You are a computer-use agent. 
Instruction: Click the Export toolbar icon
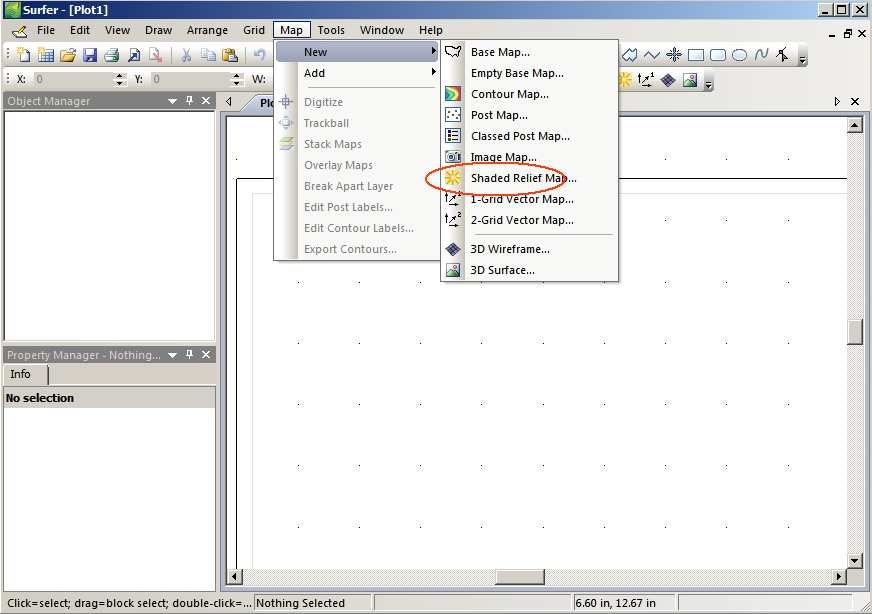156,55
